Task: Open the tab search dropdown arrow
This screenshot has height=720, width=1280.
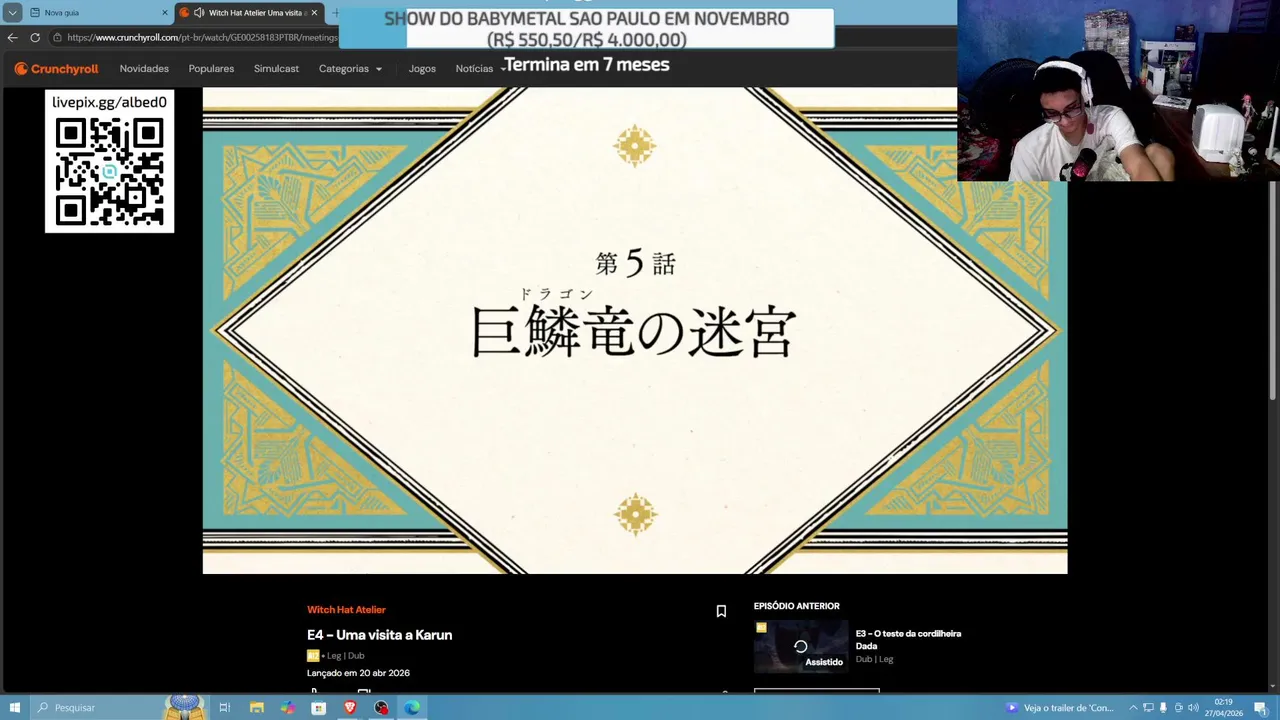Action: 12,13
